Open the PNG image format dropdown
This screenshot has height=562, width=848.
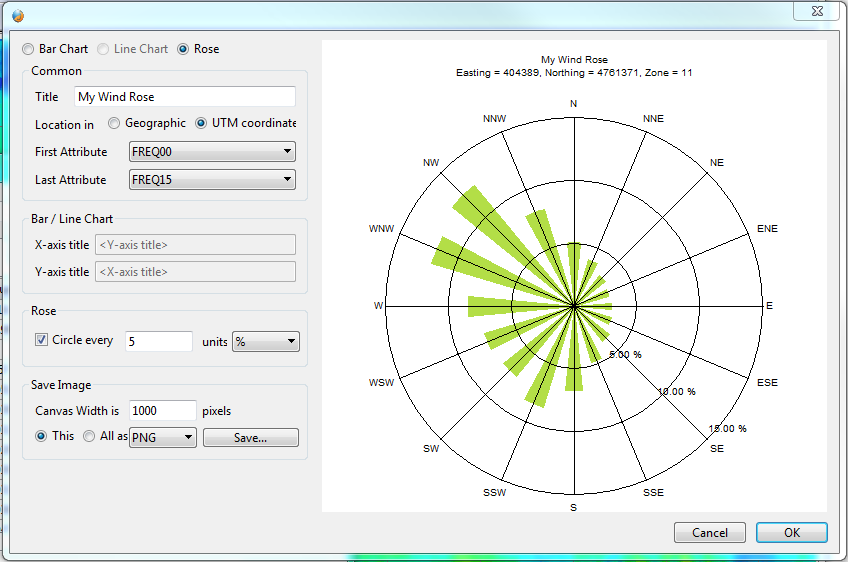pyautogui.click(x=163, y=438)
